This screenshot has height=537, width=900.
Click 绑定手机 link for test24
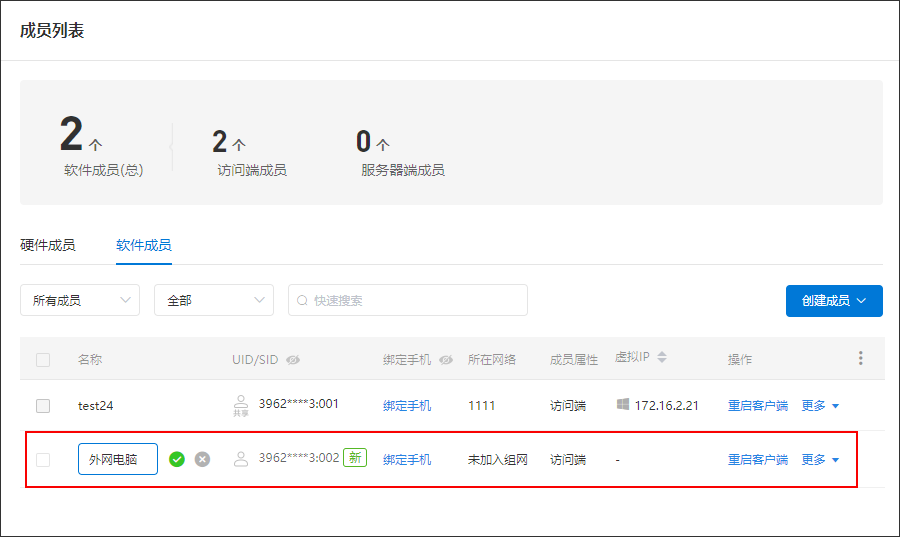click(407, 406)
